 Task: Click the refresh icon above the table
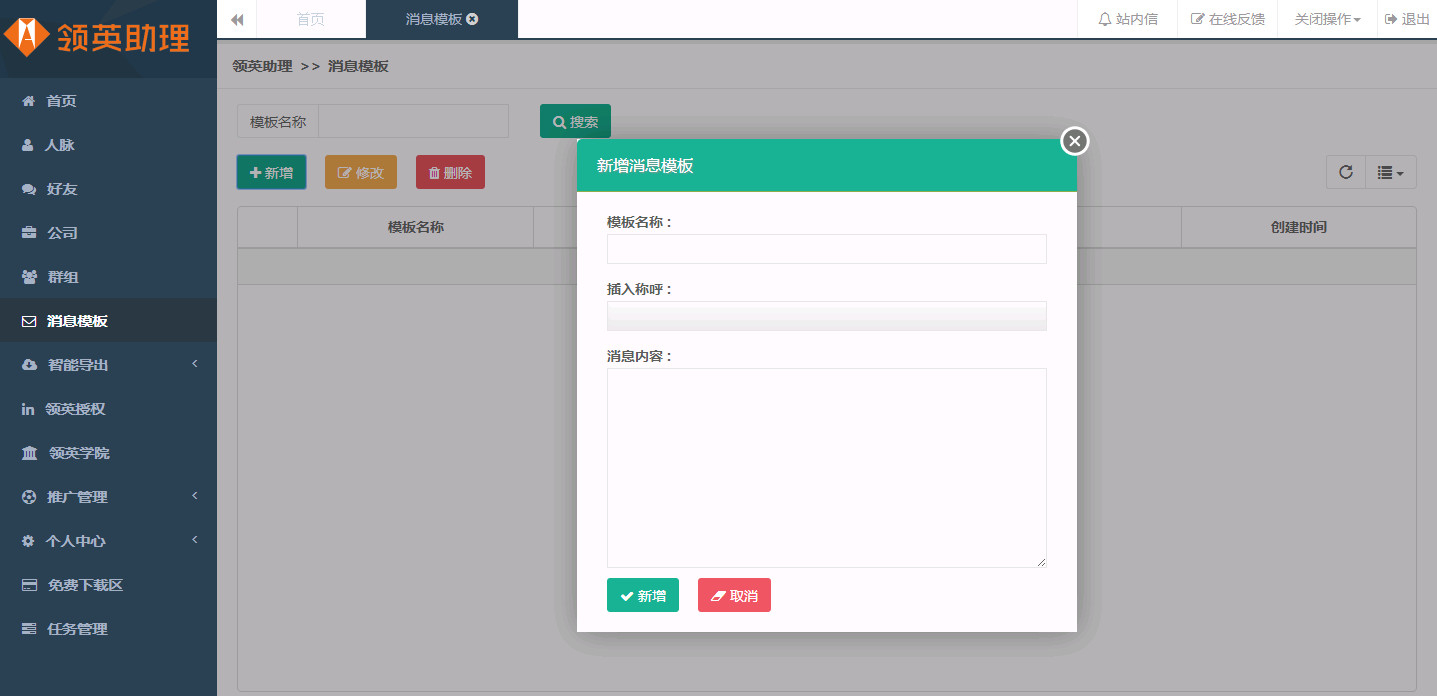[x=1346, y=172]
